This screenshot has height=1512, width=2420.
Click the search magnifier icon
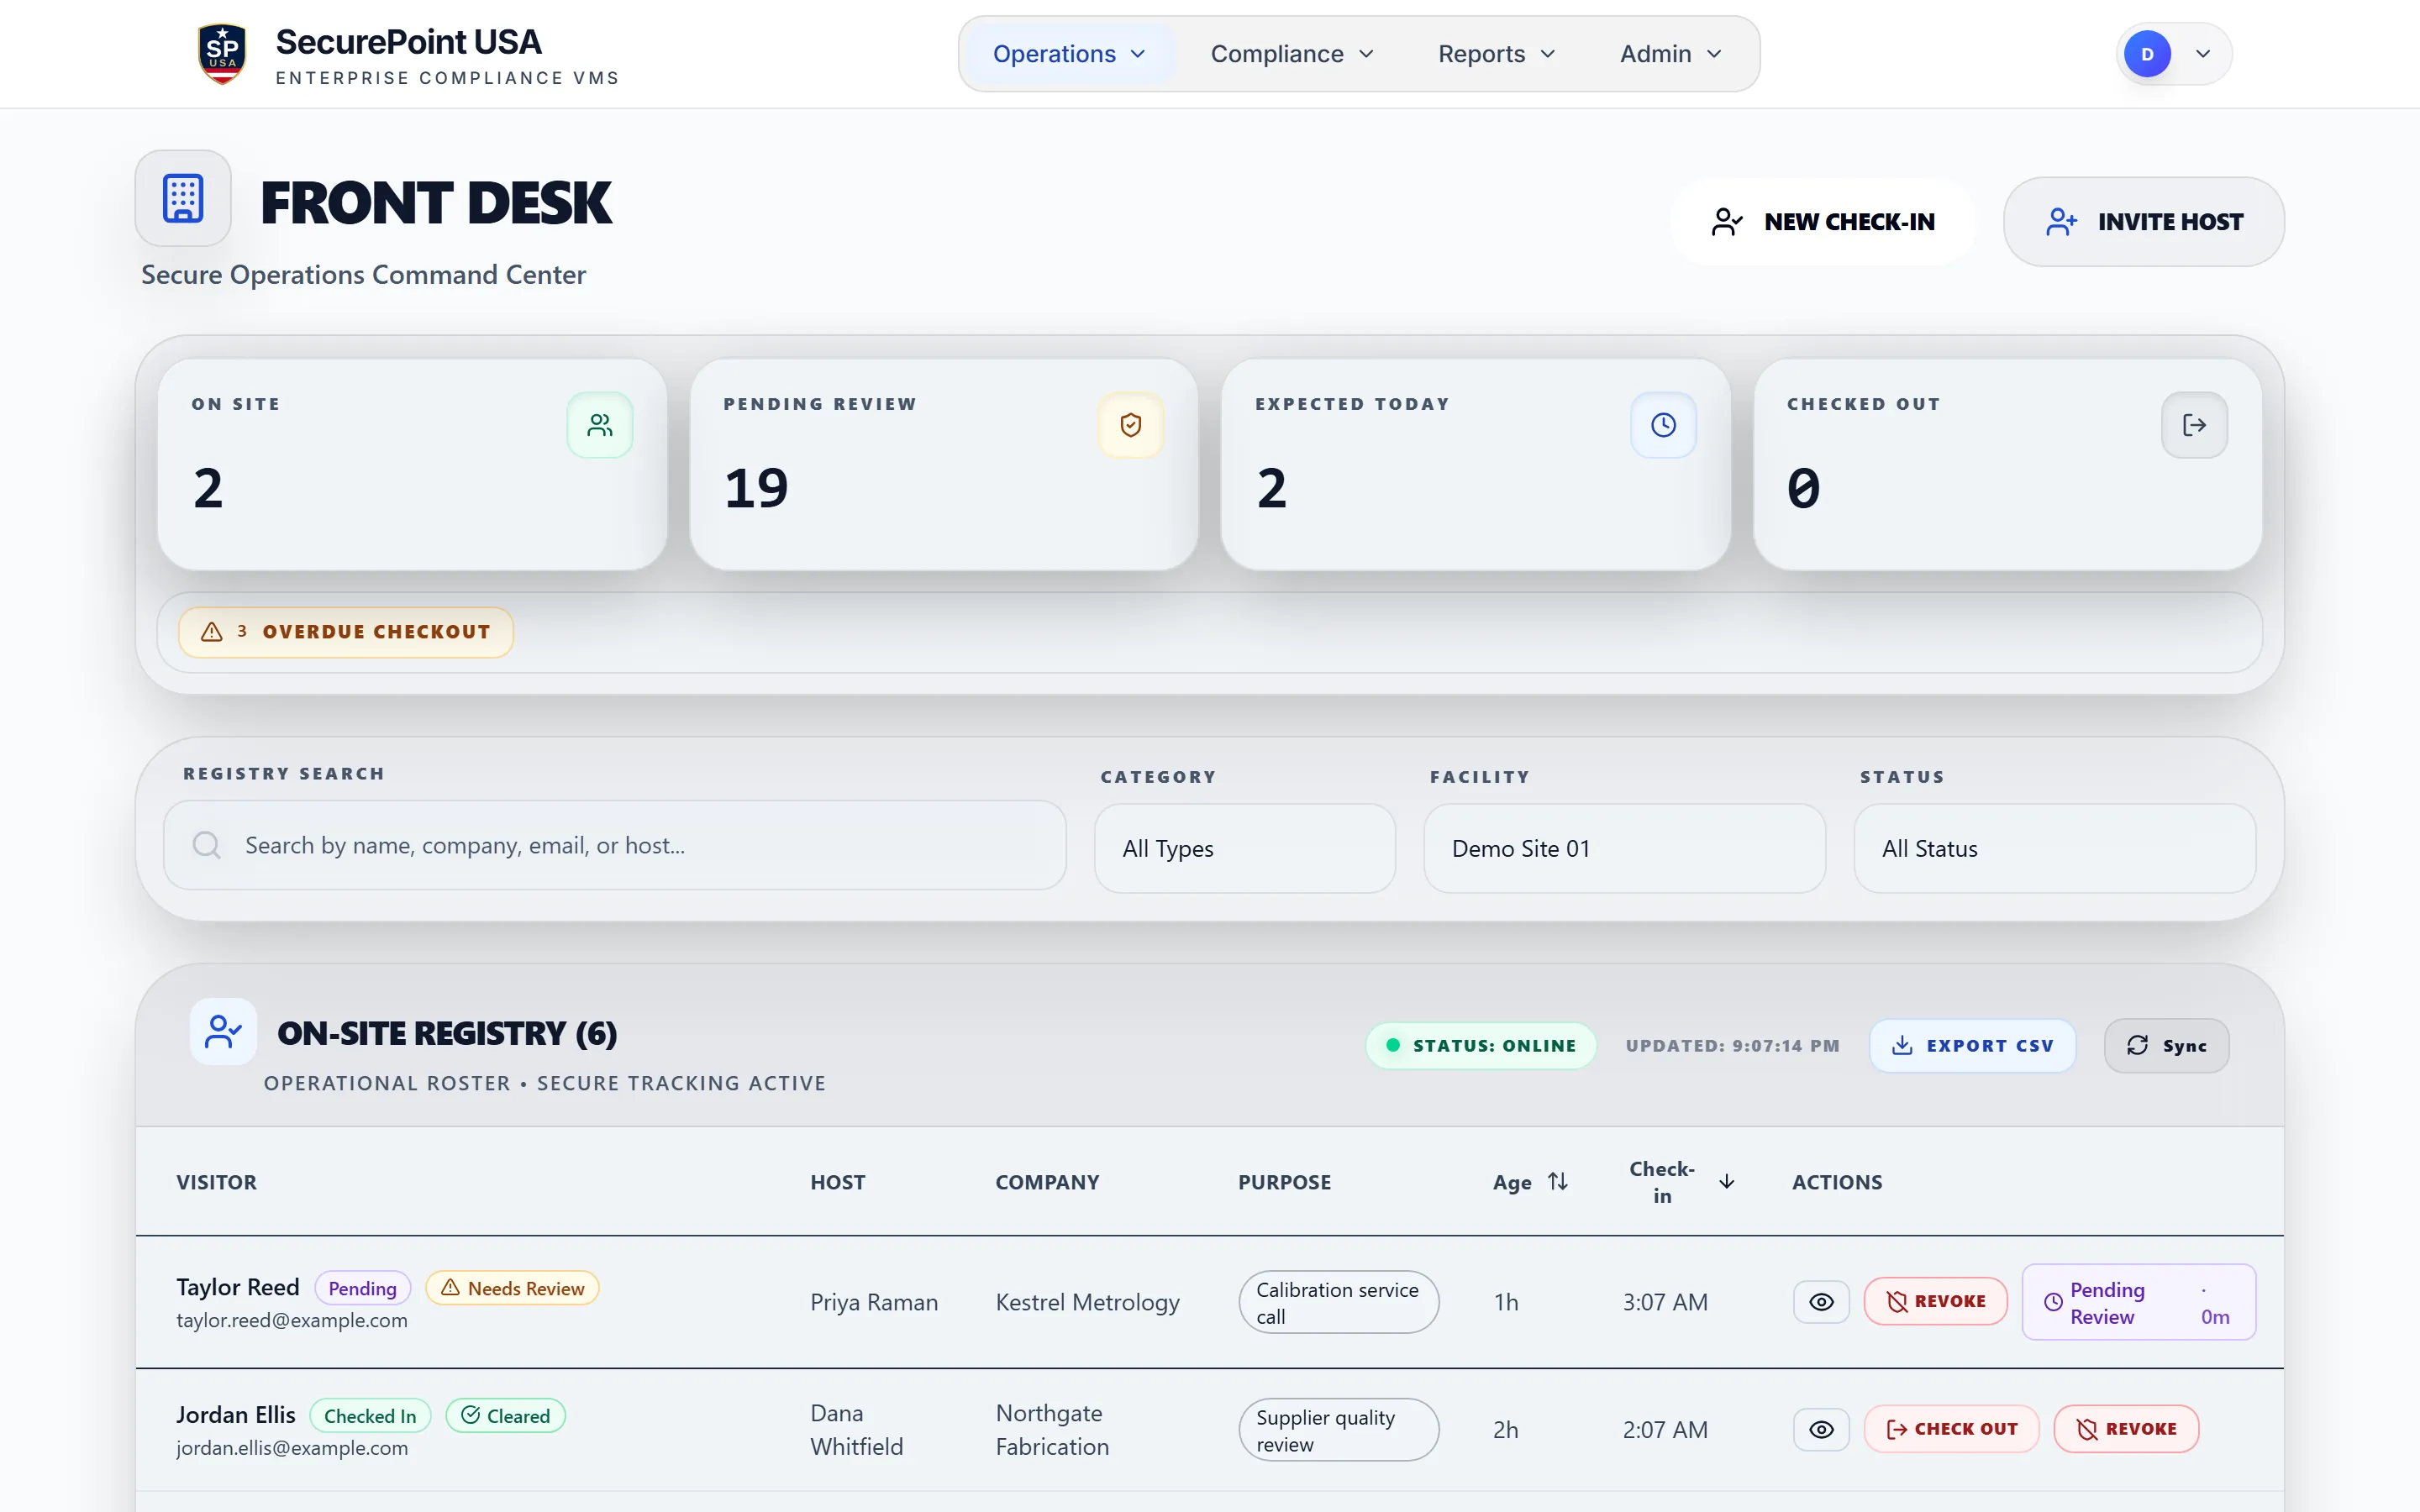(207, 845)
